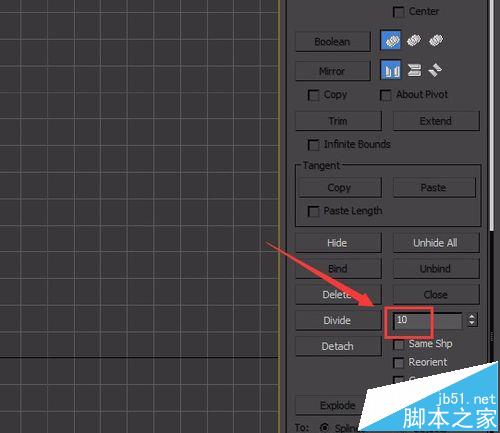The image size is (500, 433).
Task: Click the Extend button
Action: (436, 121)
